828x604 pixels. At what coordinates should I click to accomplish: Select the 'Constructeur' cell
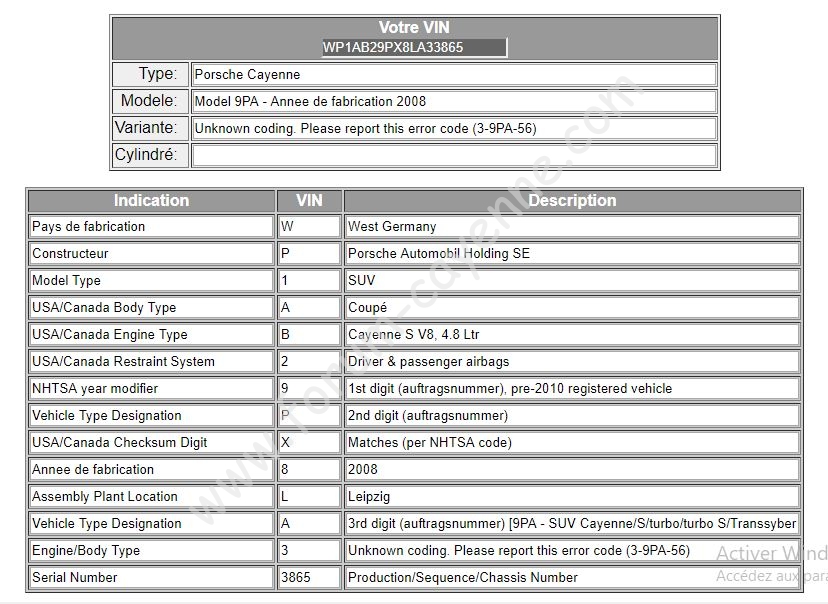click(152, 253)
